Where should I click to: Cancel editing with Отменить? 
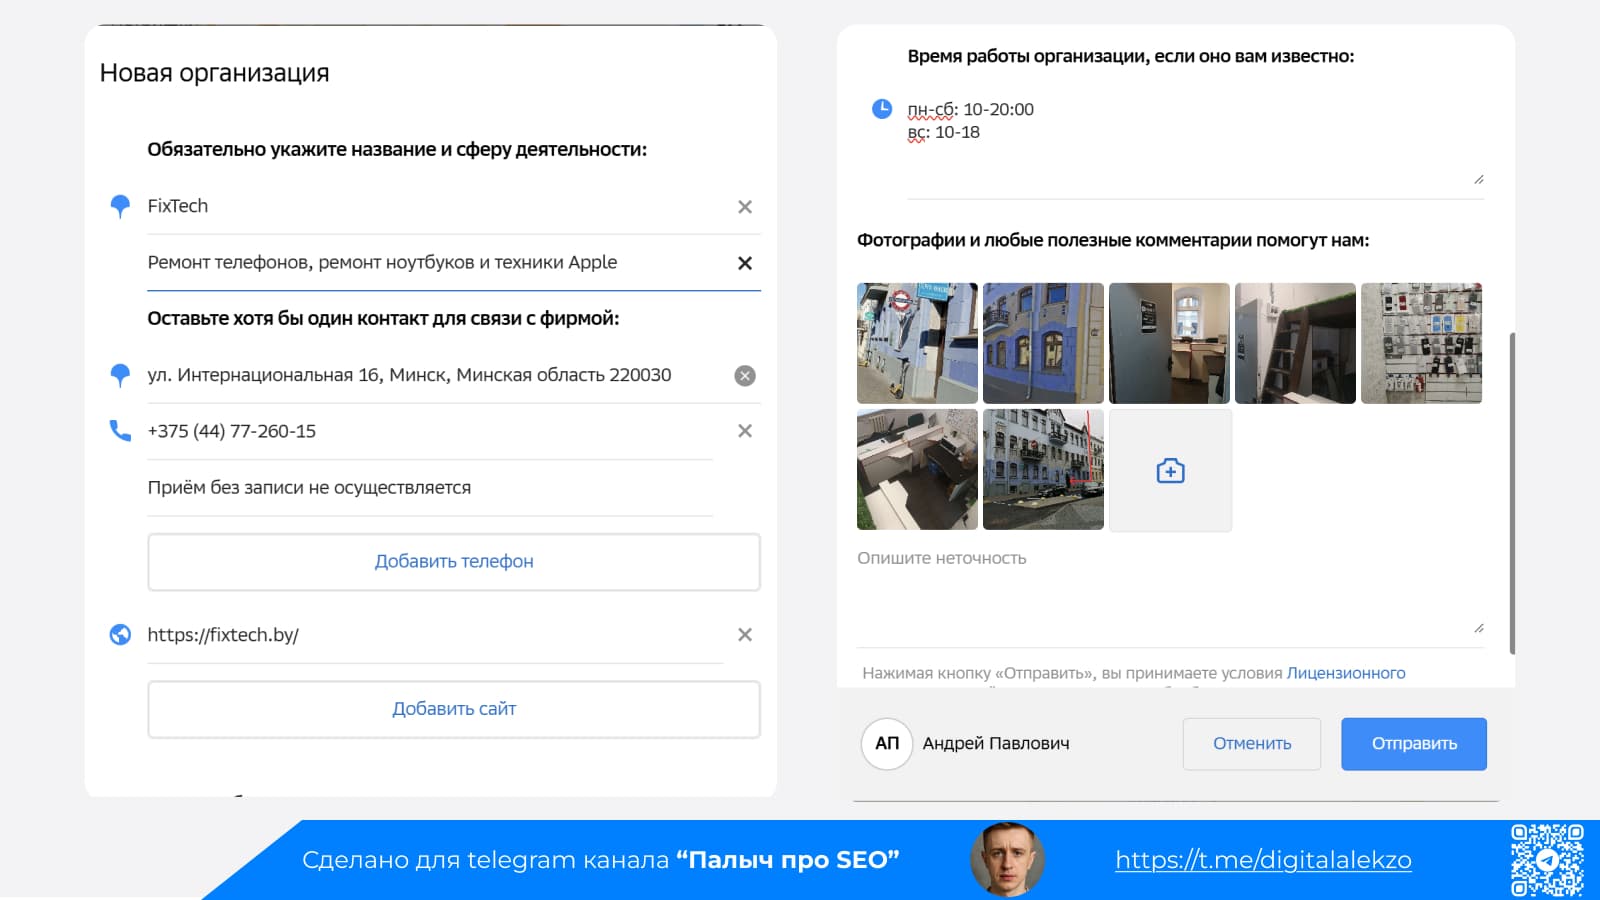1251,743
